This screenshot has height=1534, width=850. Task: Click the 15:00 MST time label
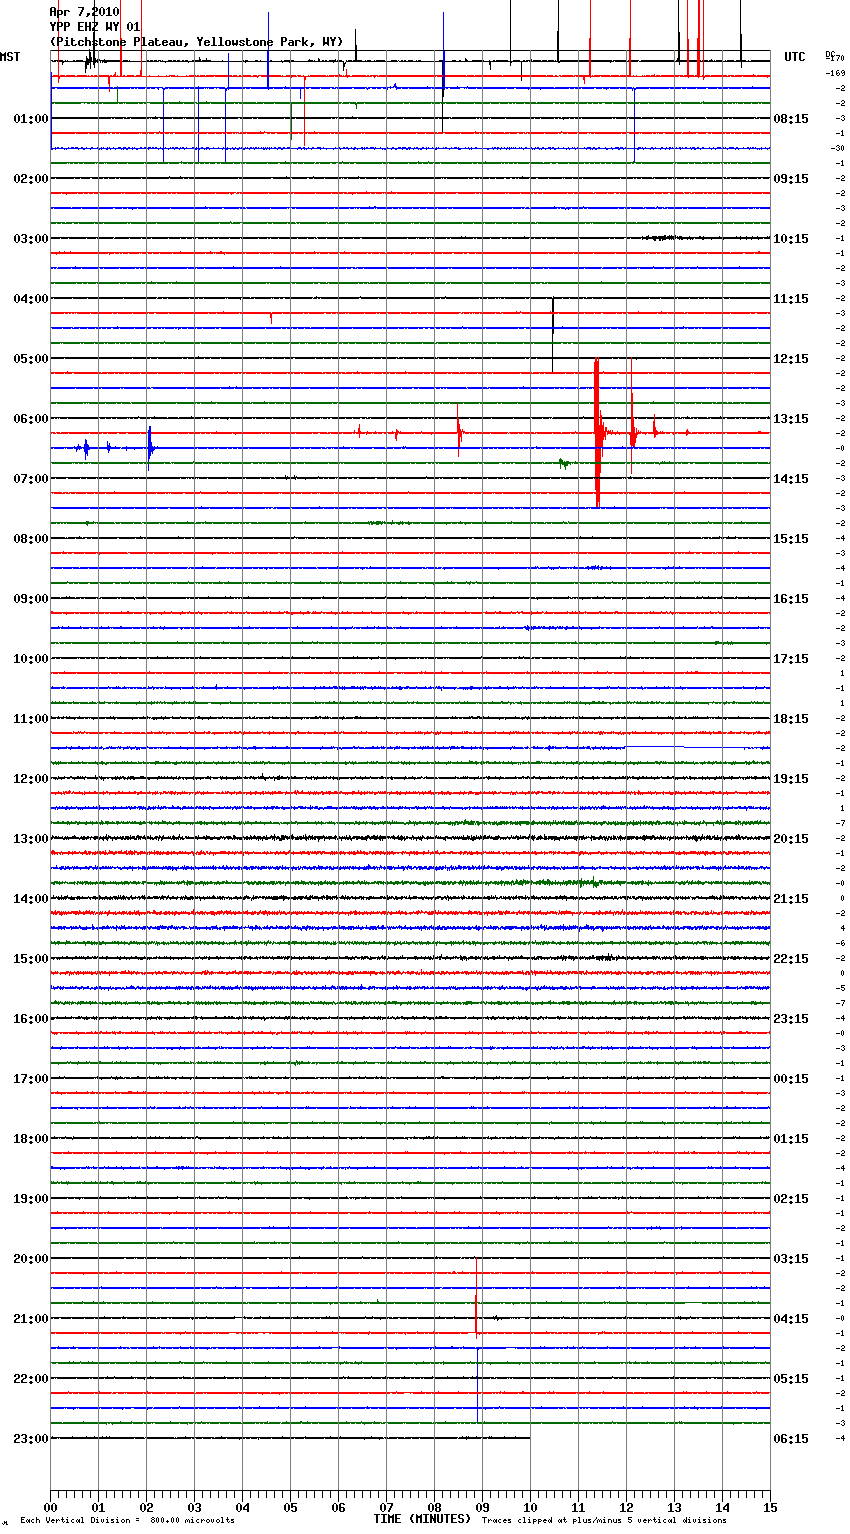point(31,959)
